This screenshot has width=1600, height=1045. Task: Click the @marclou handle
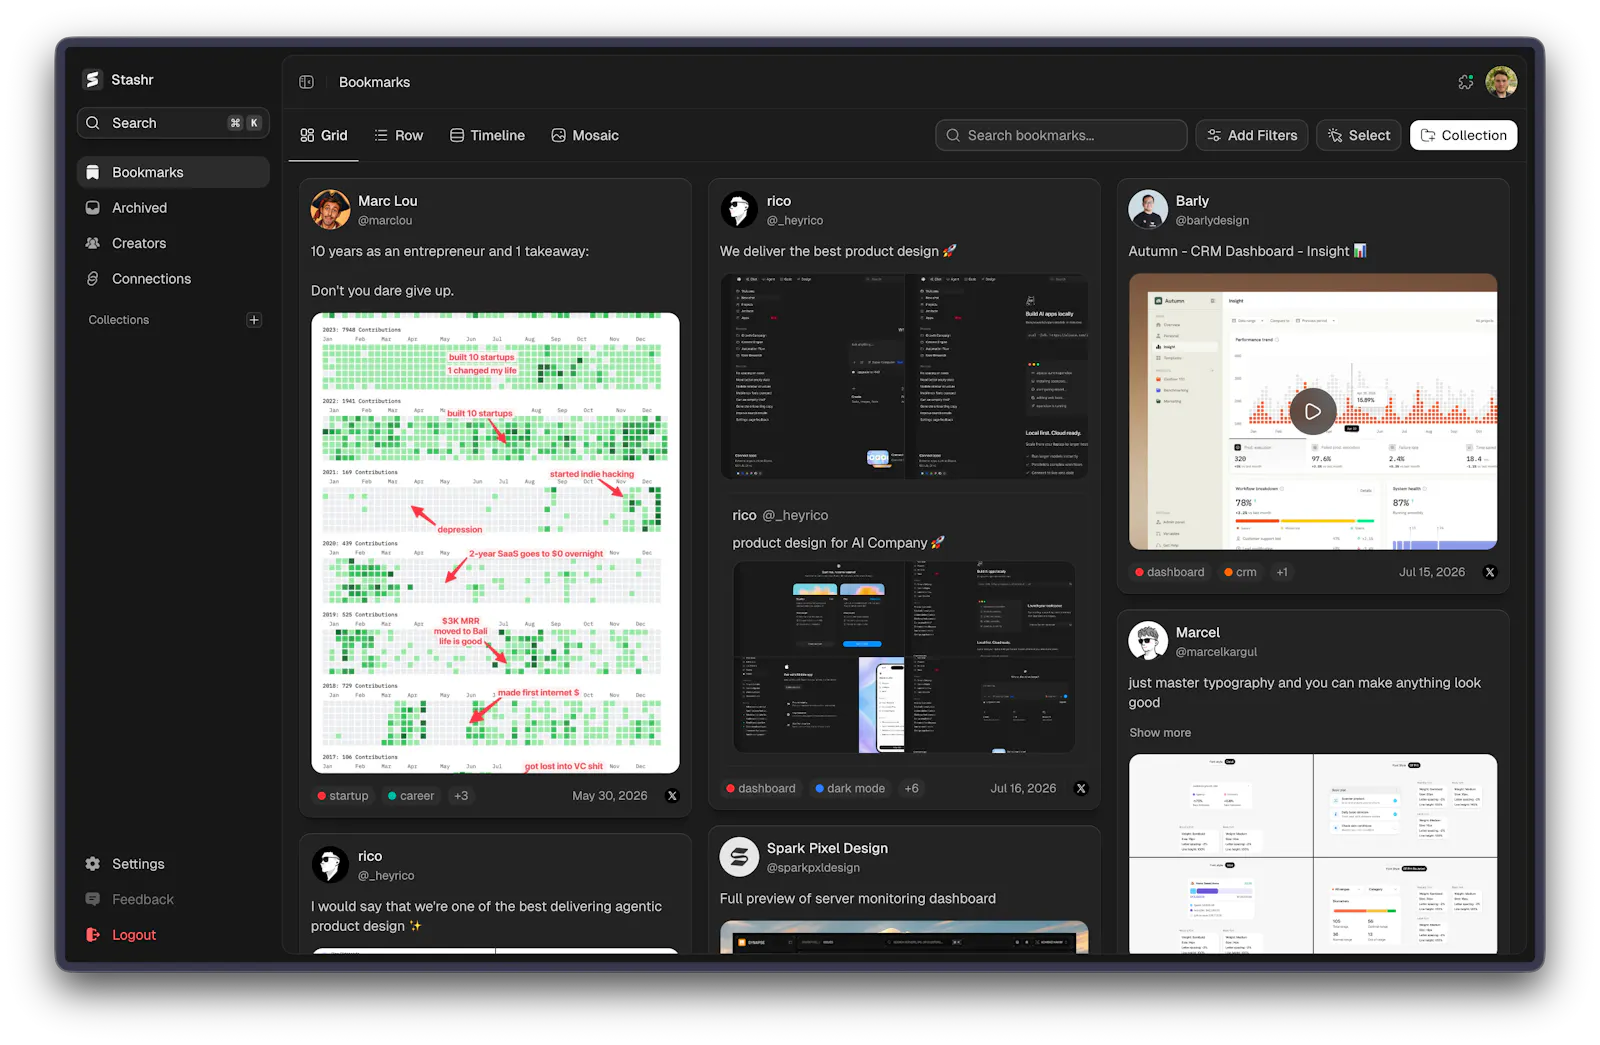tap(385, 221)
